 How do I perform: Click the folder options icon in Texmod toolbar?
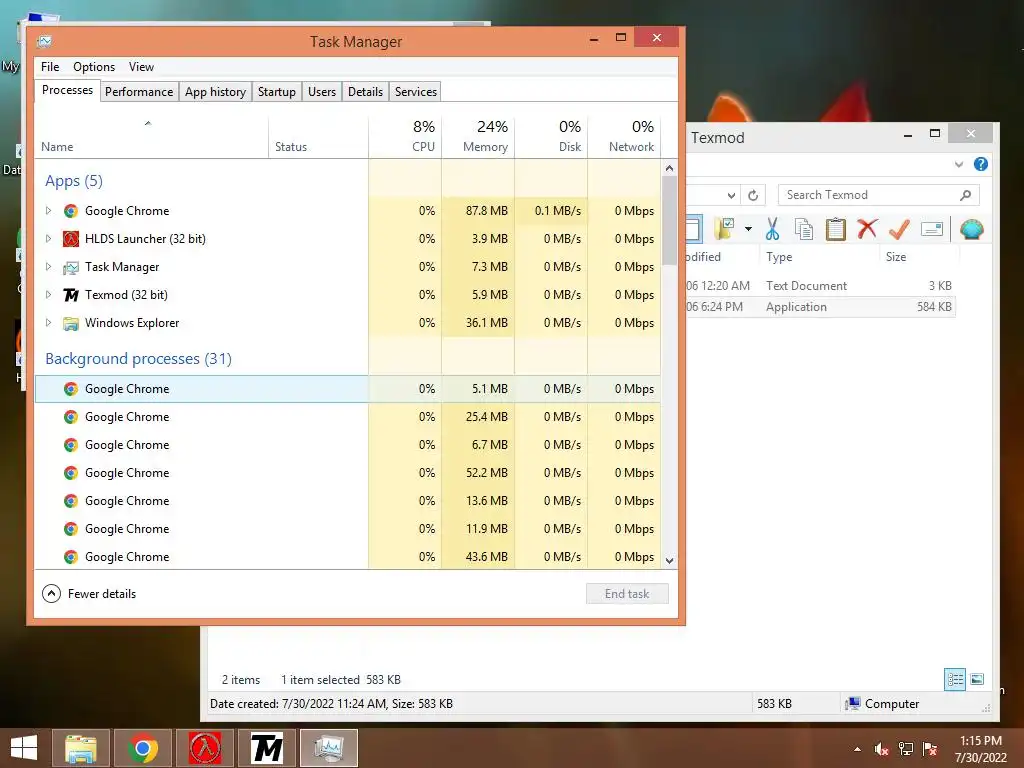(x=726, y=229)
